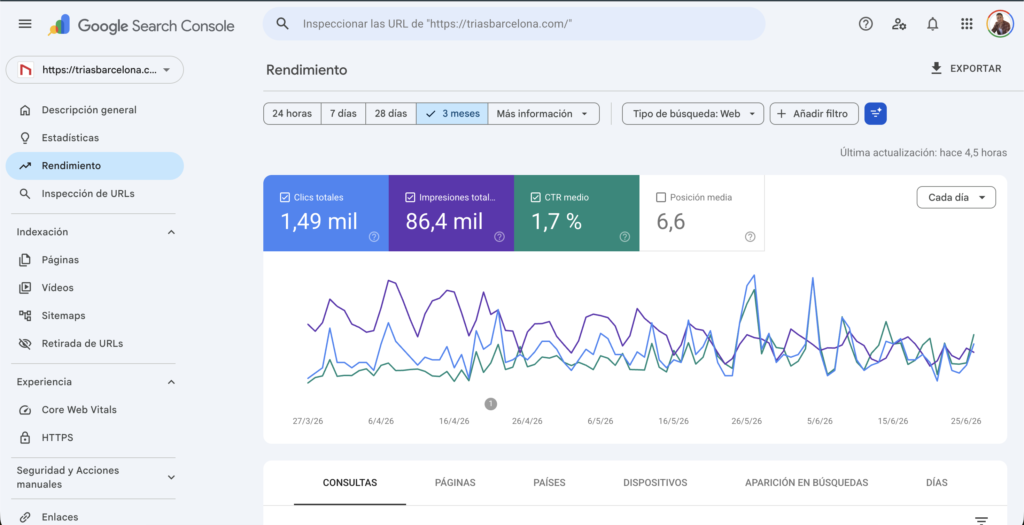Switch to the DÍAS tab
The image size is (1024, 525).
coord(936,483)
